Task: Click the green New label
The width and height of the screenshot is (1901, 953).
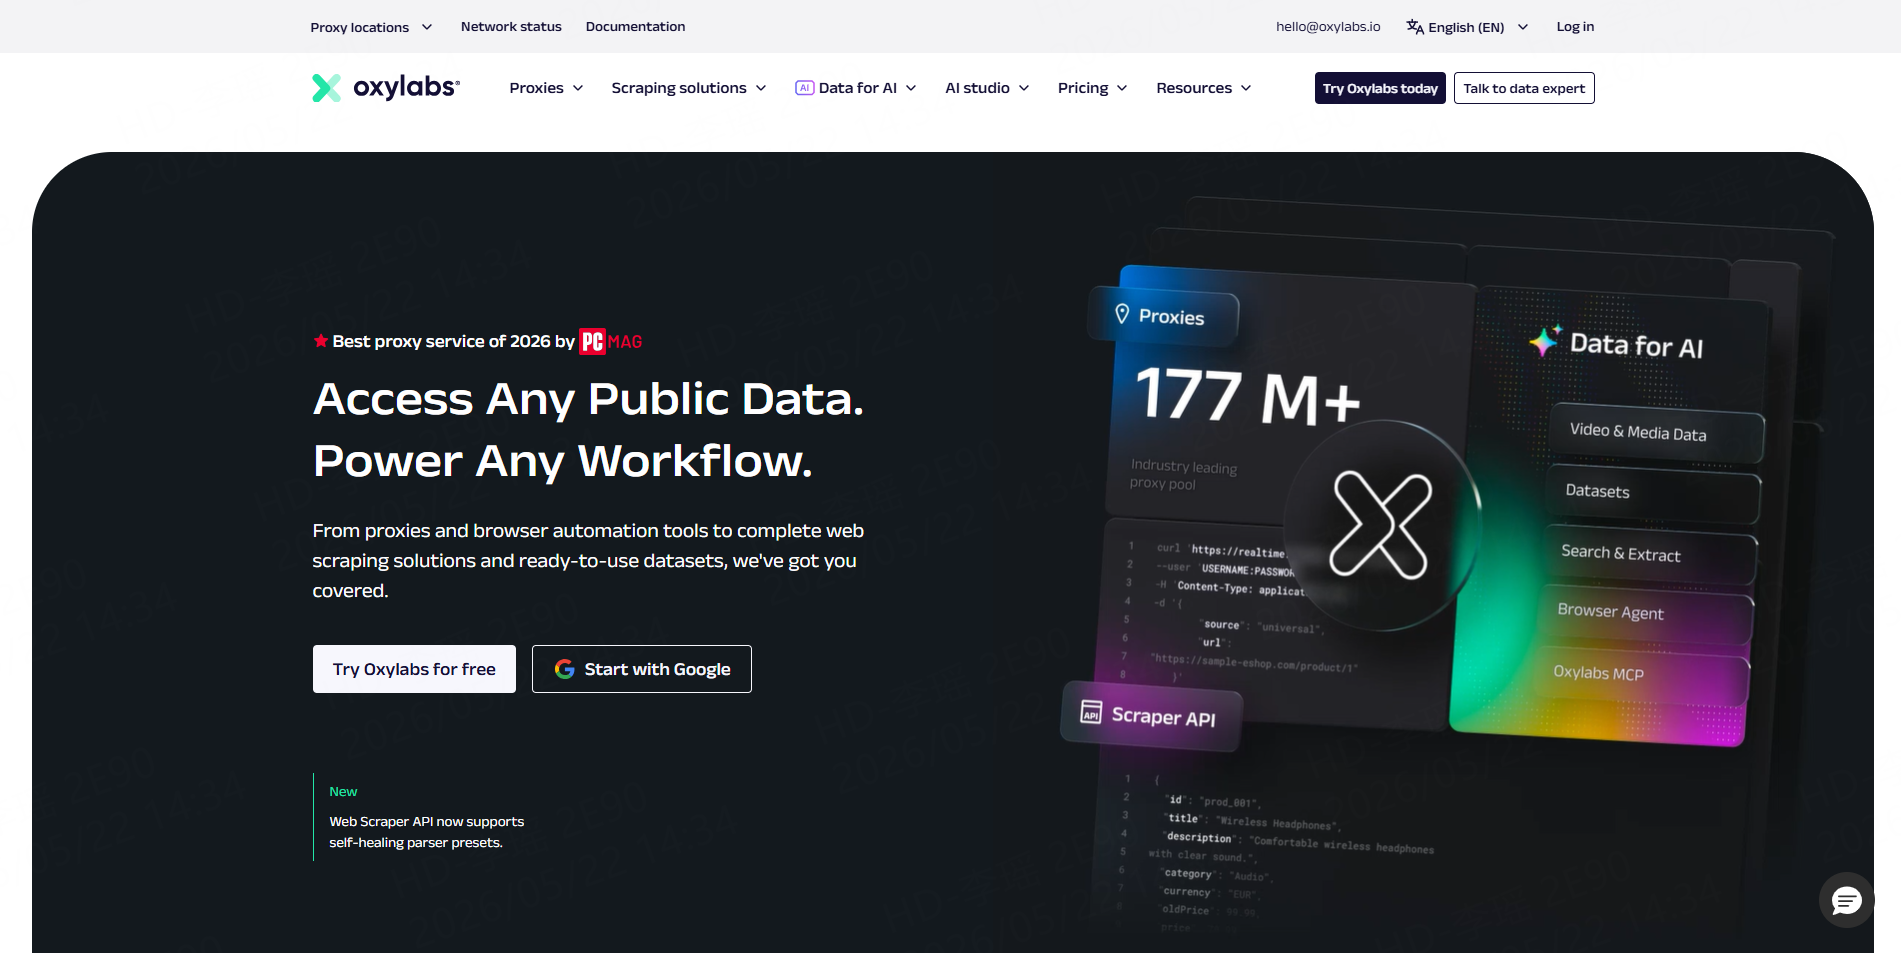Action: (343, 791)
